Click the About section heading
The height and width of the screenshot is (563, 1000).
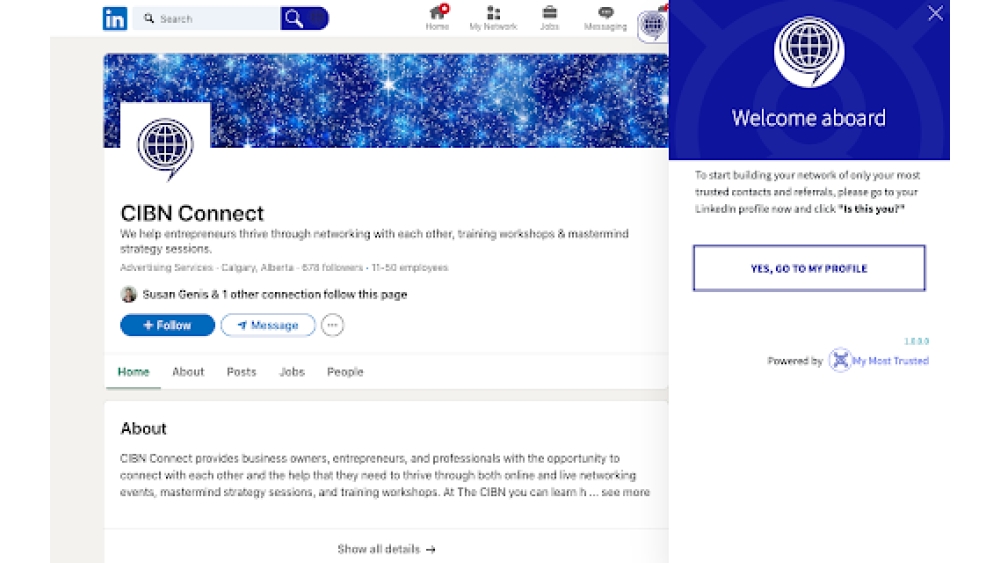tap(143, 428)
